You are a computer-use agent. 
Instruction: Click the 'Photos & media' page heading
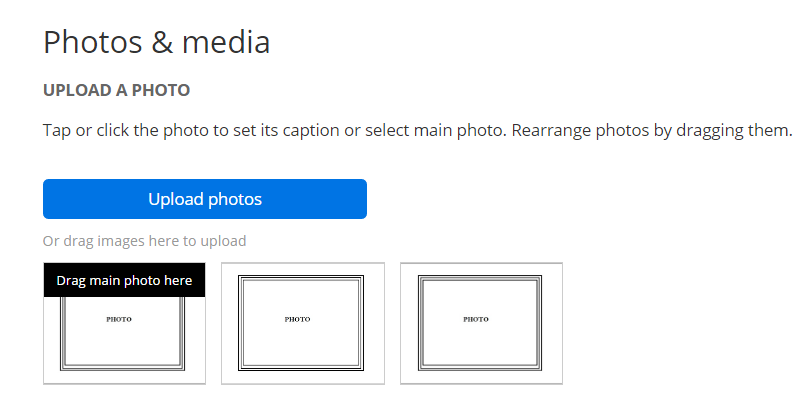point(157,42)
